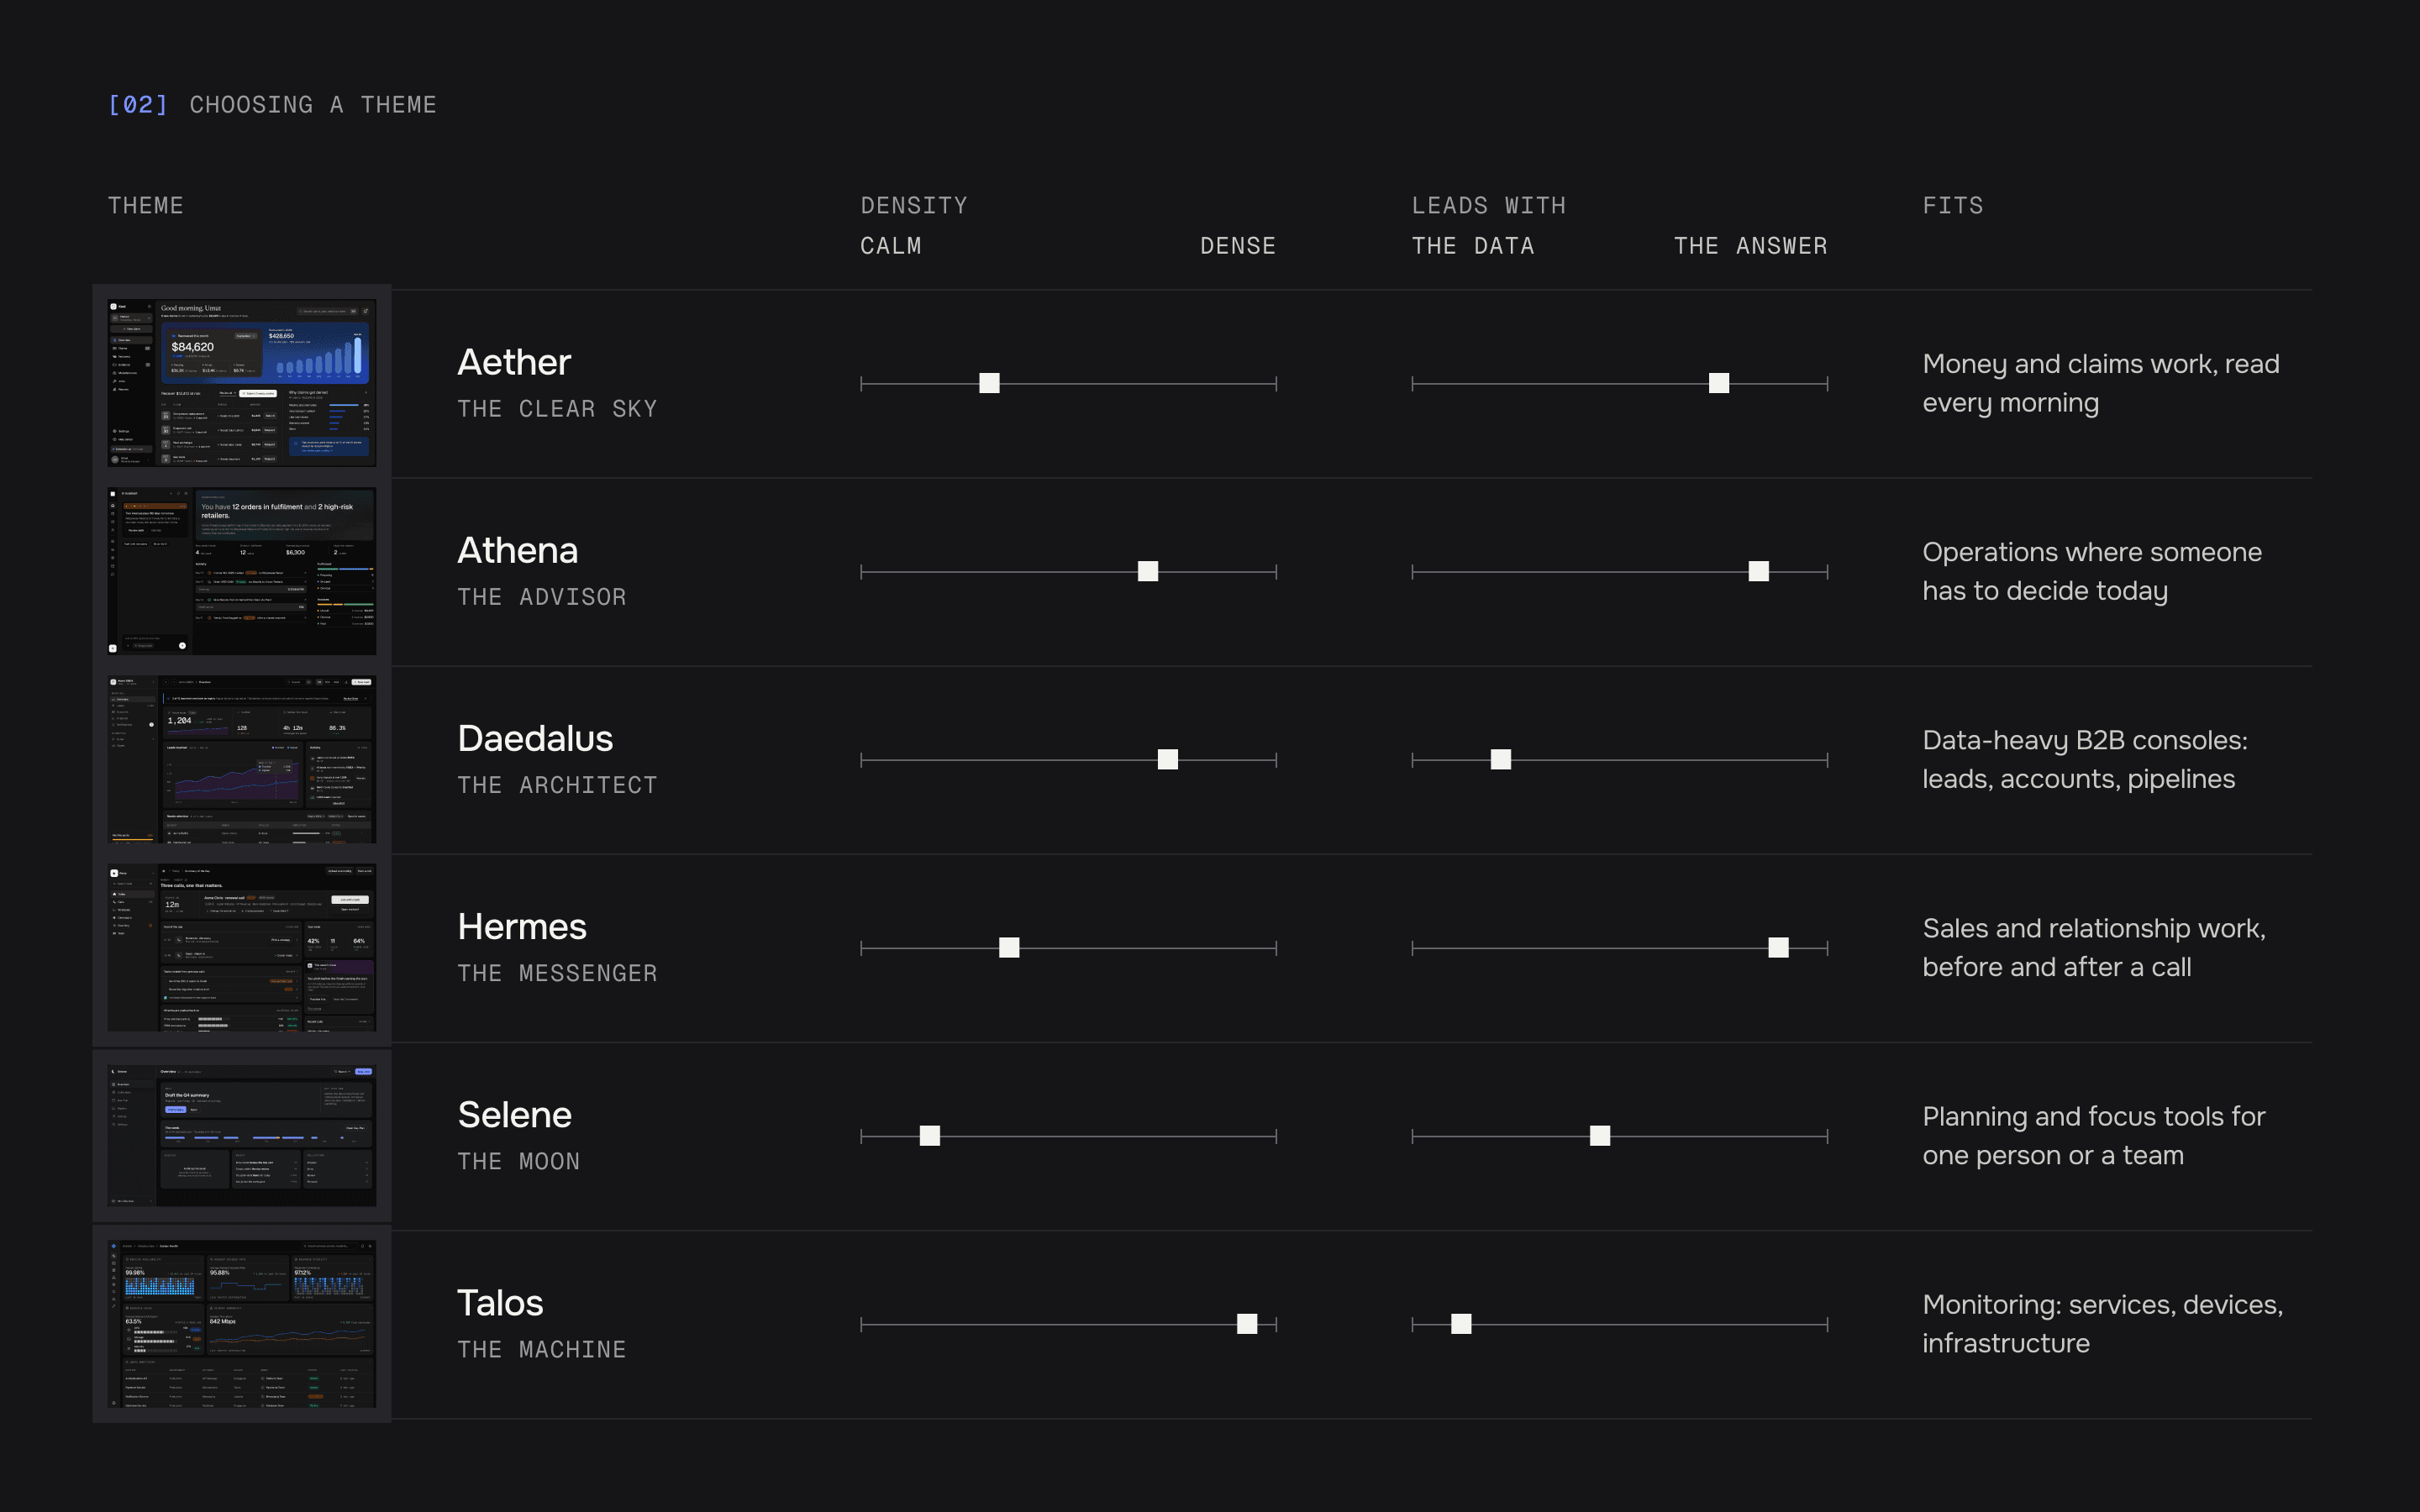The height and width of the screenshot is (1512, 2420).
Task: Click the DENSE scale label
Action: point(1238,246)
